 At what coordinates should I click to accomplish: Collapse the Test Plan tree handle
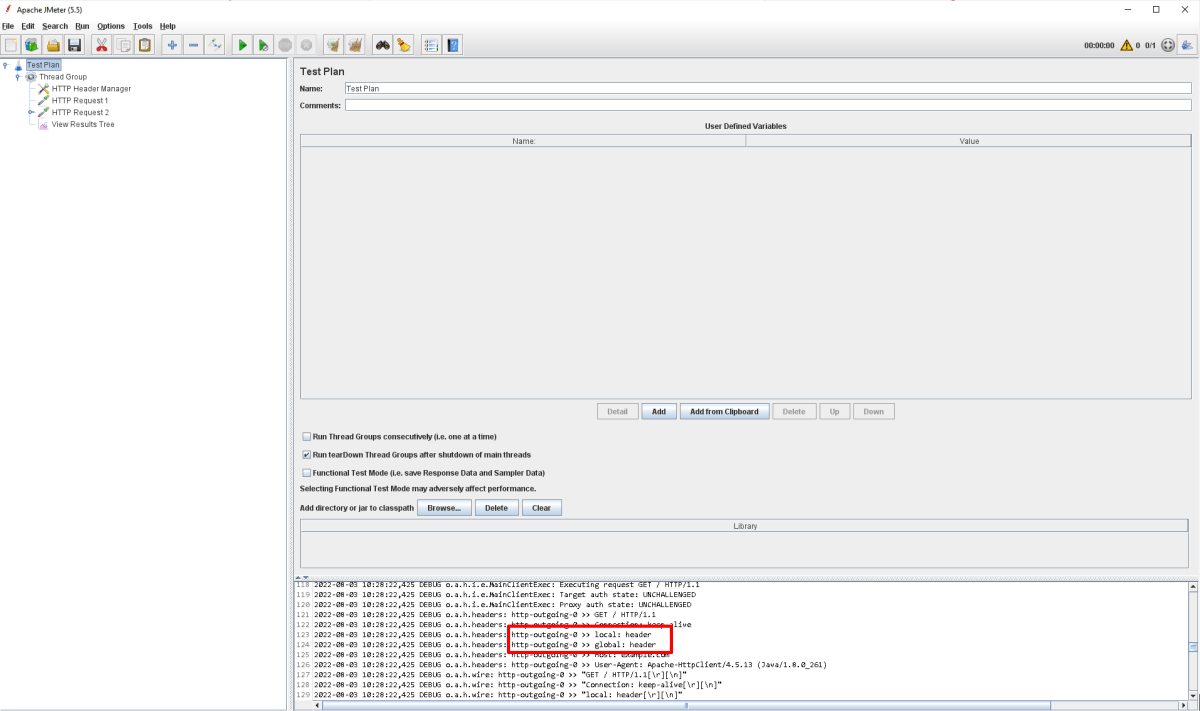6,65
